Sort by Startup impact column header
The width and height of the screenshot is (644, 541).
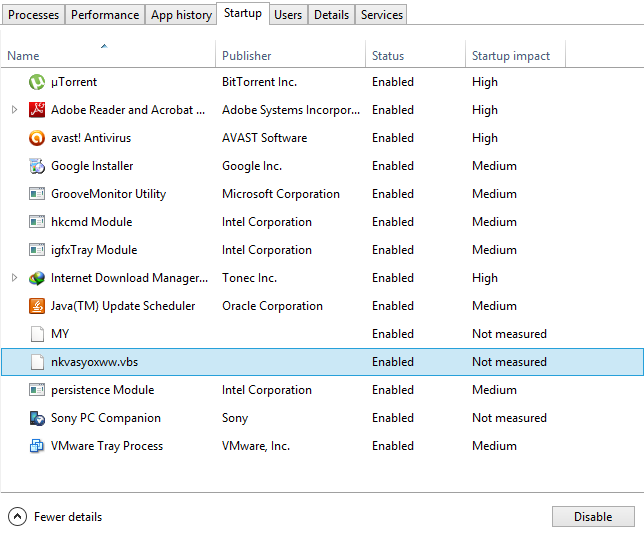click(511, 56)
